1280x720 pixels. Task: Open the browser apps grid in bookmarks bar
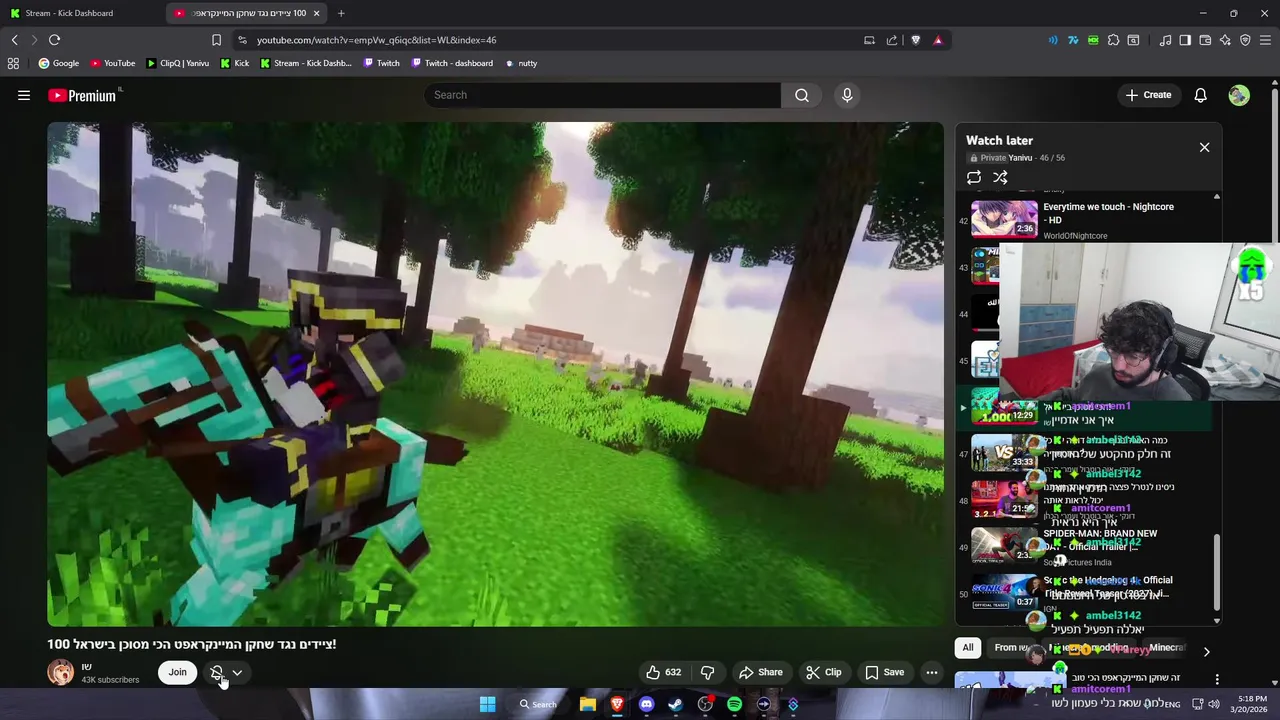pyautogui.click(x=13, y=63)
